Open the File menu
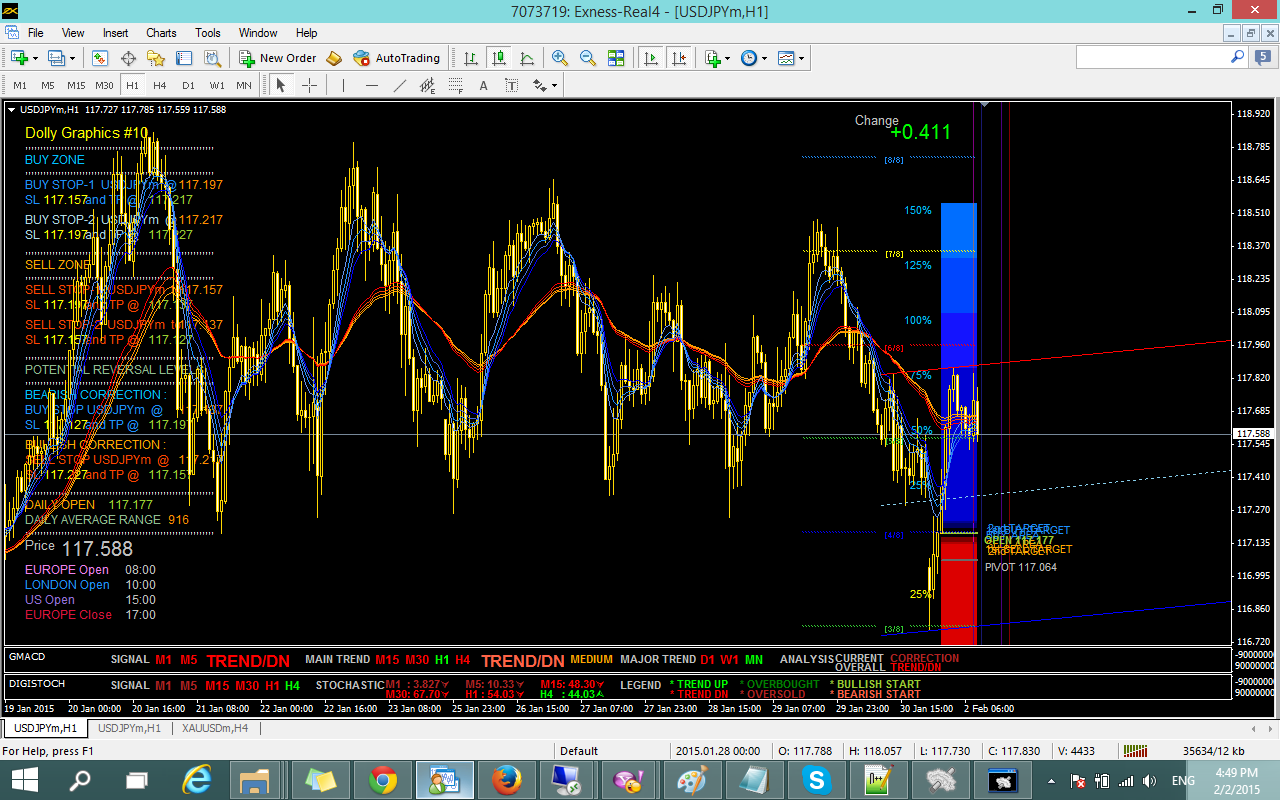Screen dimensions: 1280x800 click(x=35, y=33)
